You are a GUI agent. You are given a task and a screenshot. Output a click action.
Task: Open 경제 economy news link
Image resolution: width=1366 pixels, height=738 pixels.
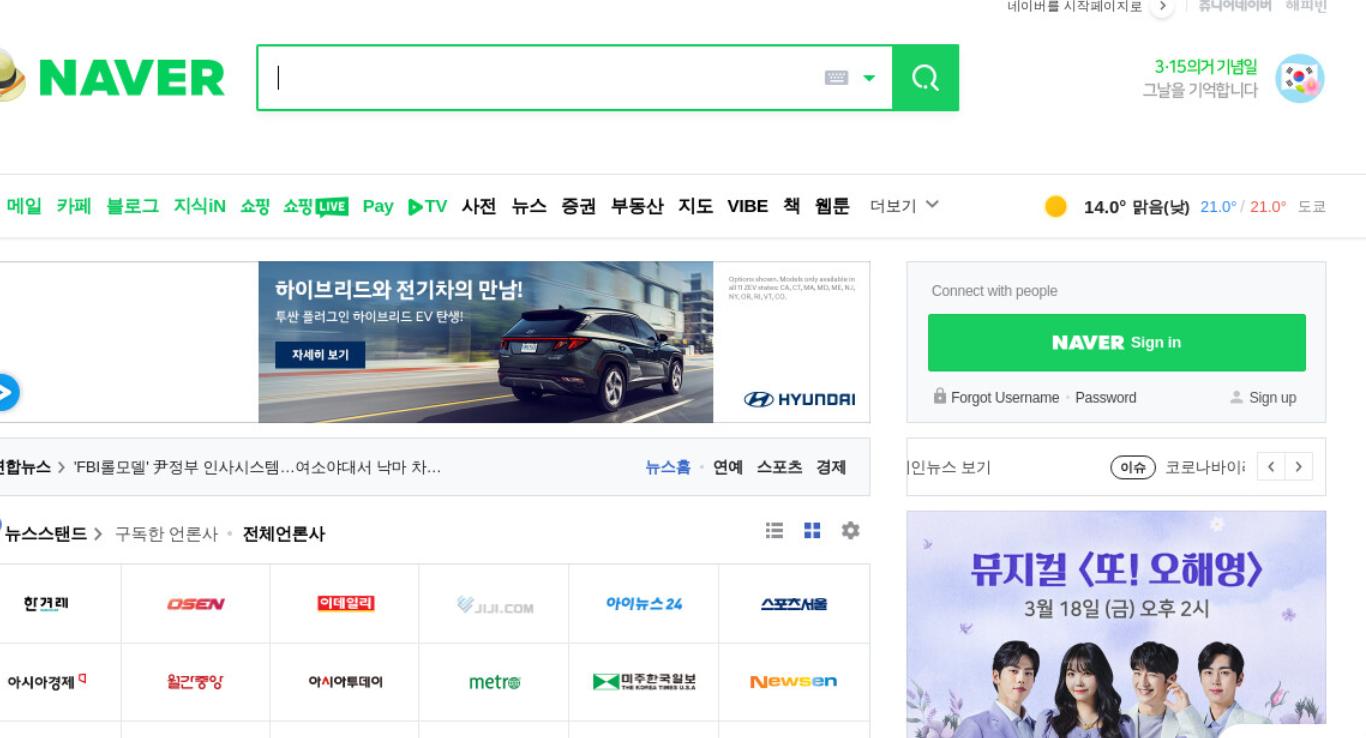click(831, 467)
